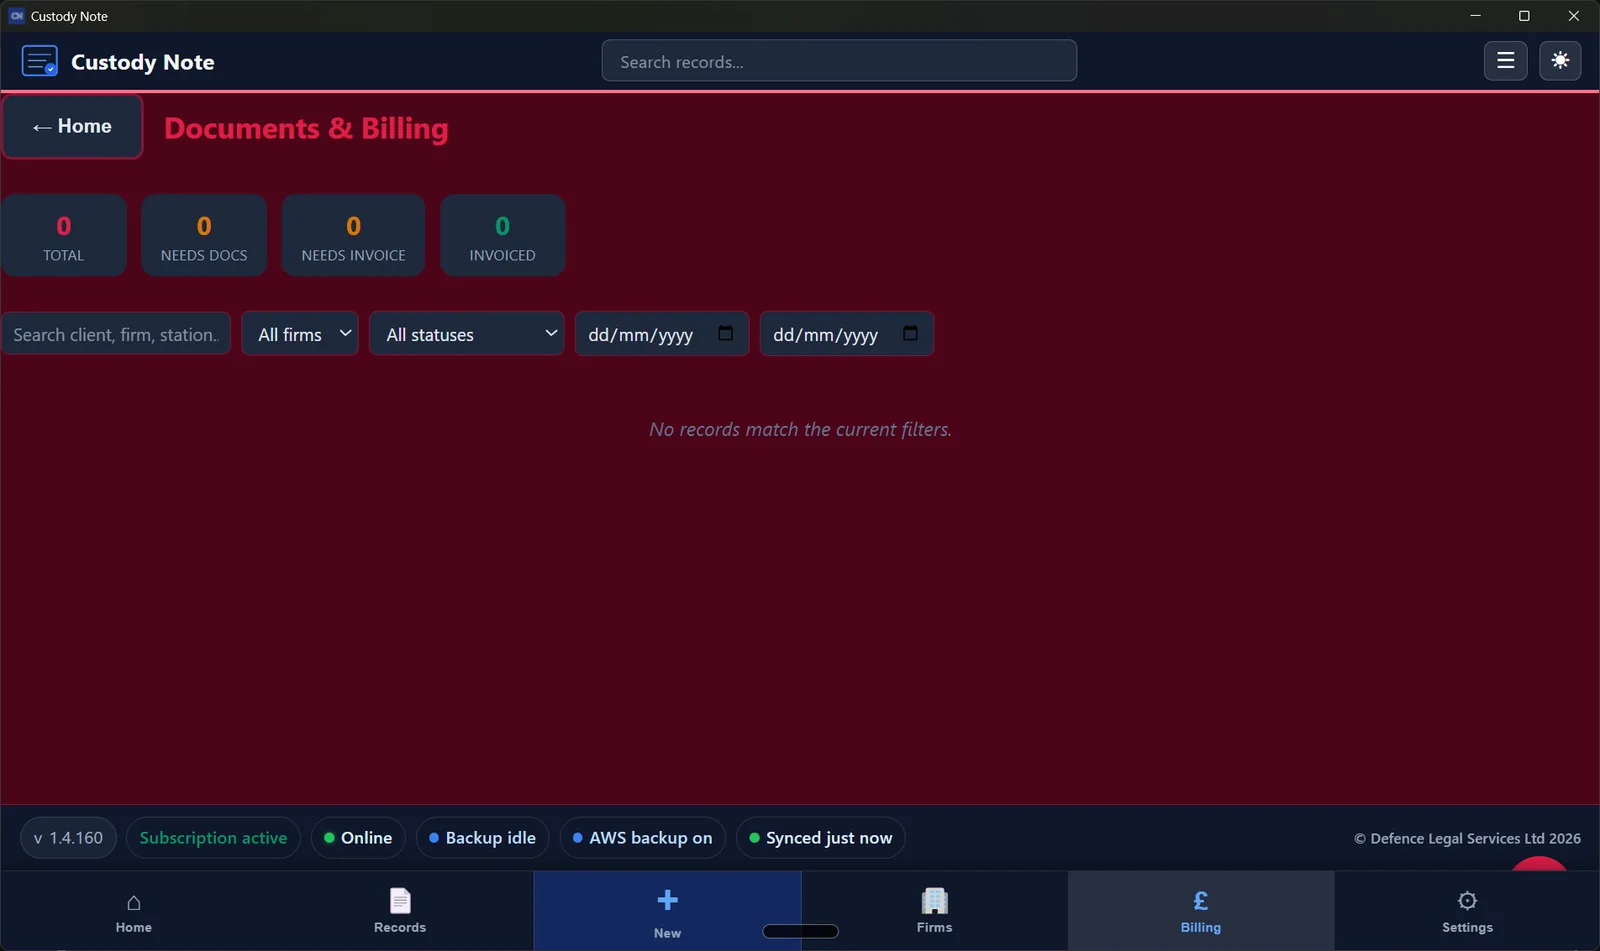Toggle the theme with the sun icon
The width and height of the screenshot is (1600, 951).
click(1560, 61)
